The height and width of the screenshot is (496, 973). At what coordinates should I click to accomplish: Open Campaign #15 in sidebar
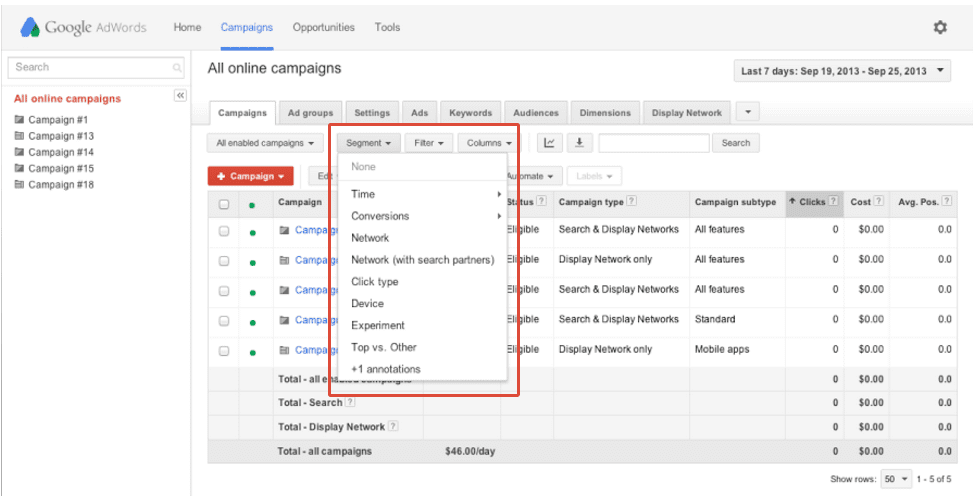(x=61, y=168)
